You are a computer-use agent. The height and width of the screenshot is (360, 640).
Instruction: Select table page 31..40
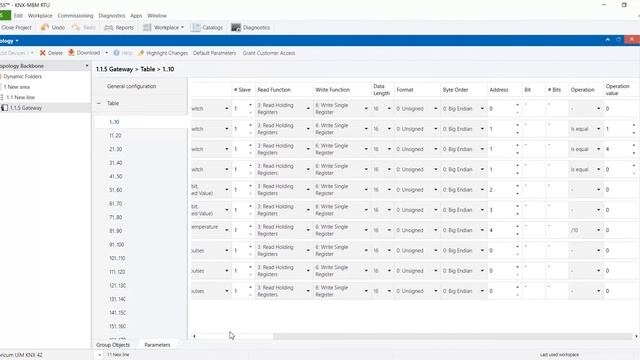pos(116,163)
